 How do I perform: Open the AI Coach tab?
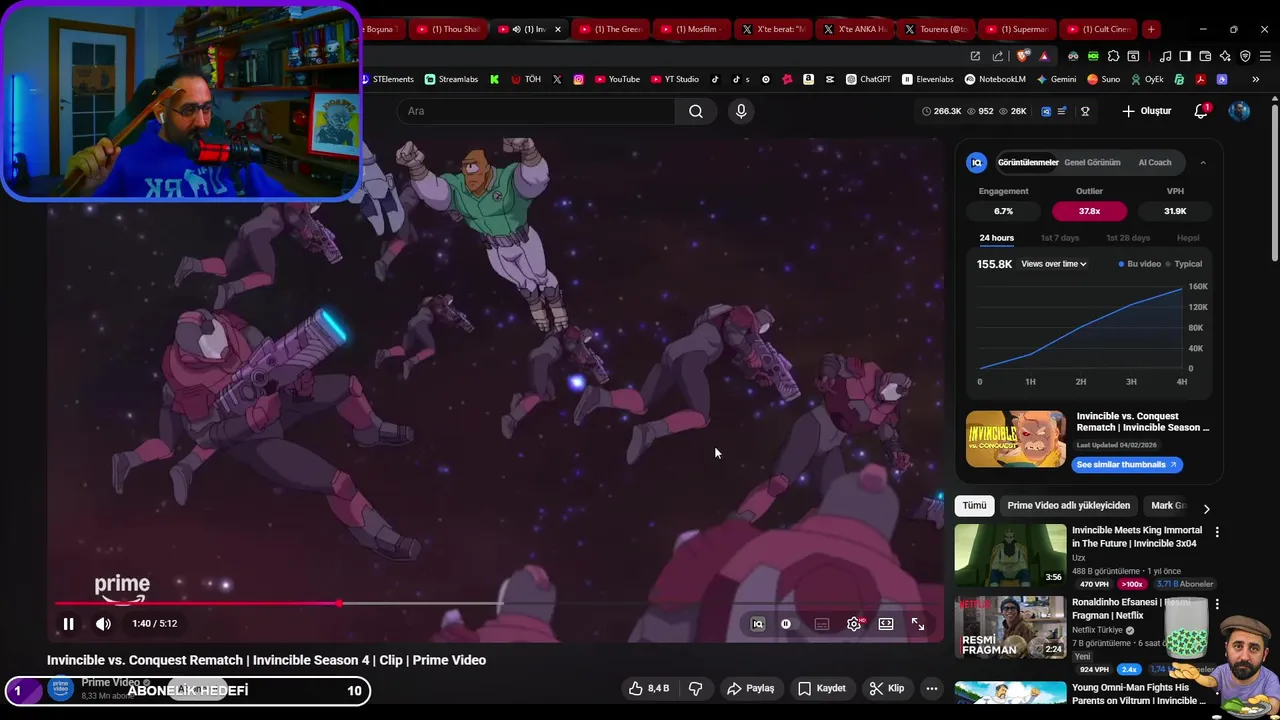pos(1155,162)
